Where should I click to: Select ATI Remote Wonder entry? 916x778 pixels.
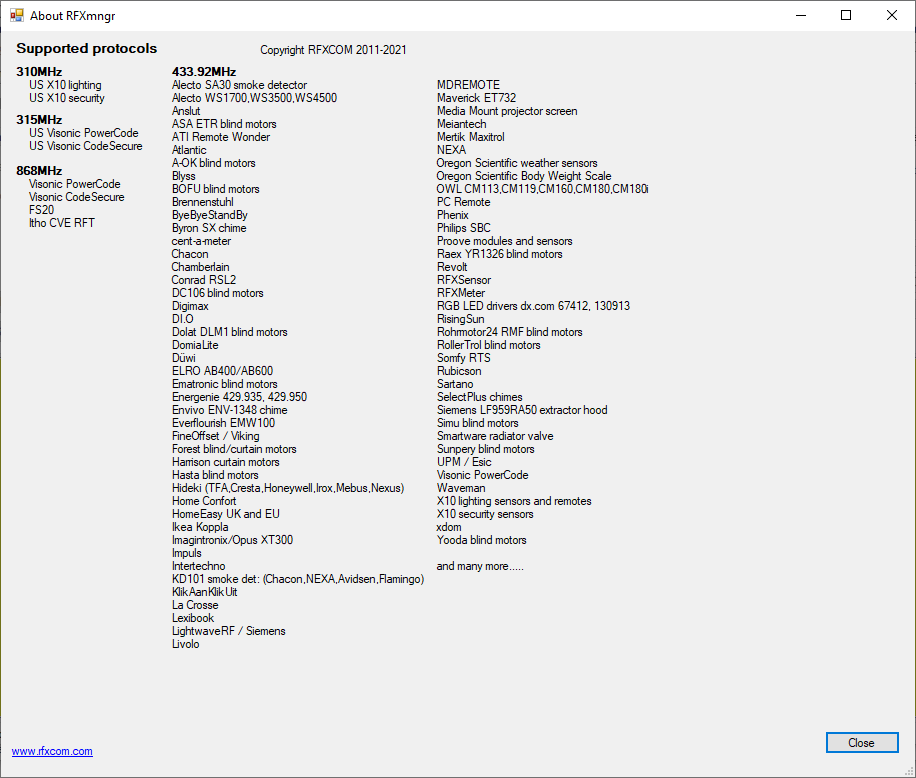click(x=221, y=137)
